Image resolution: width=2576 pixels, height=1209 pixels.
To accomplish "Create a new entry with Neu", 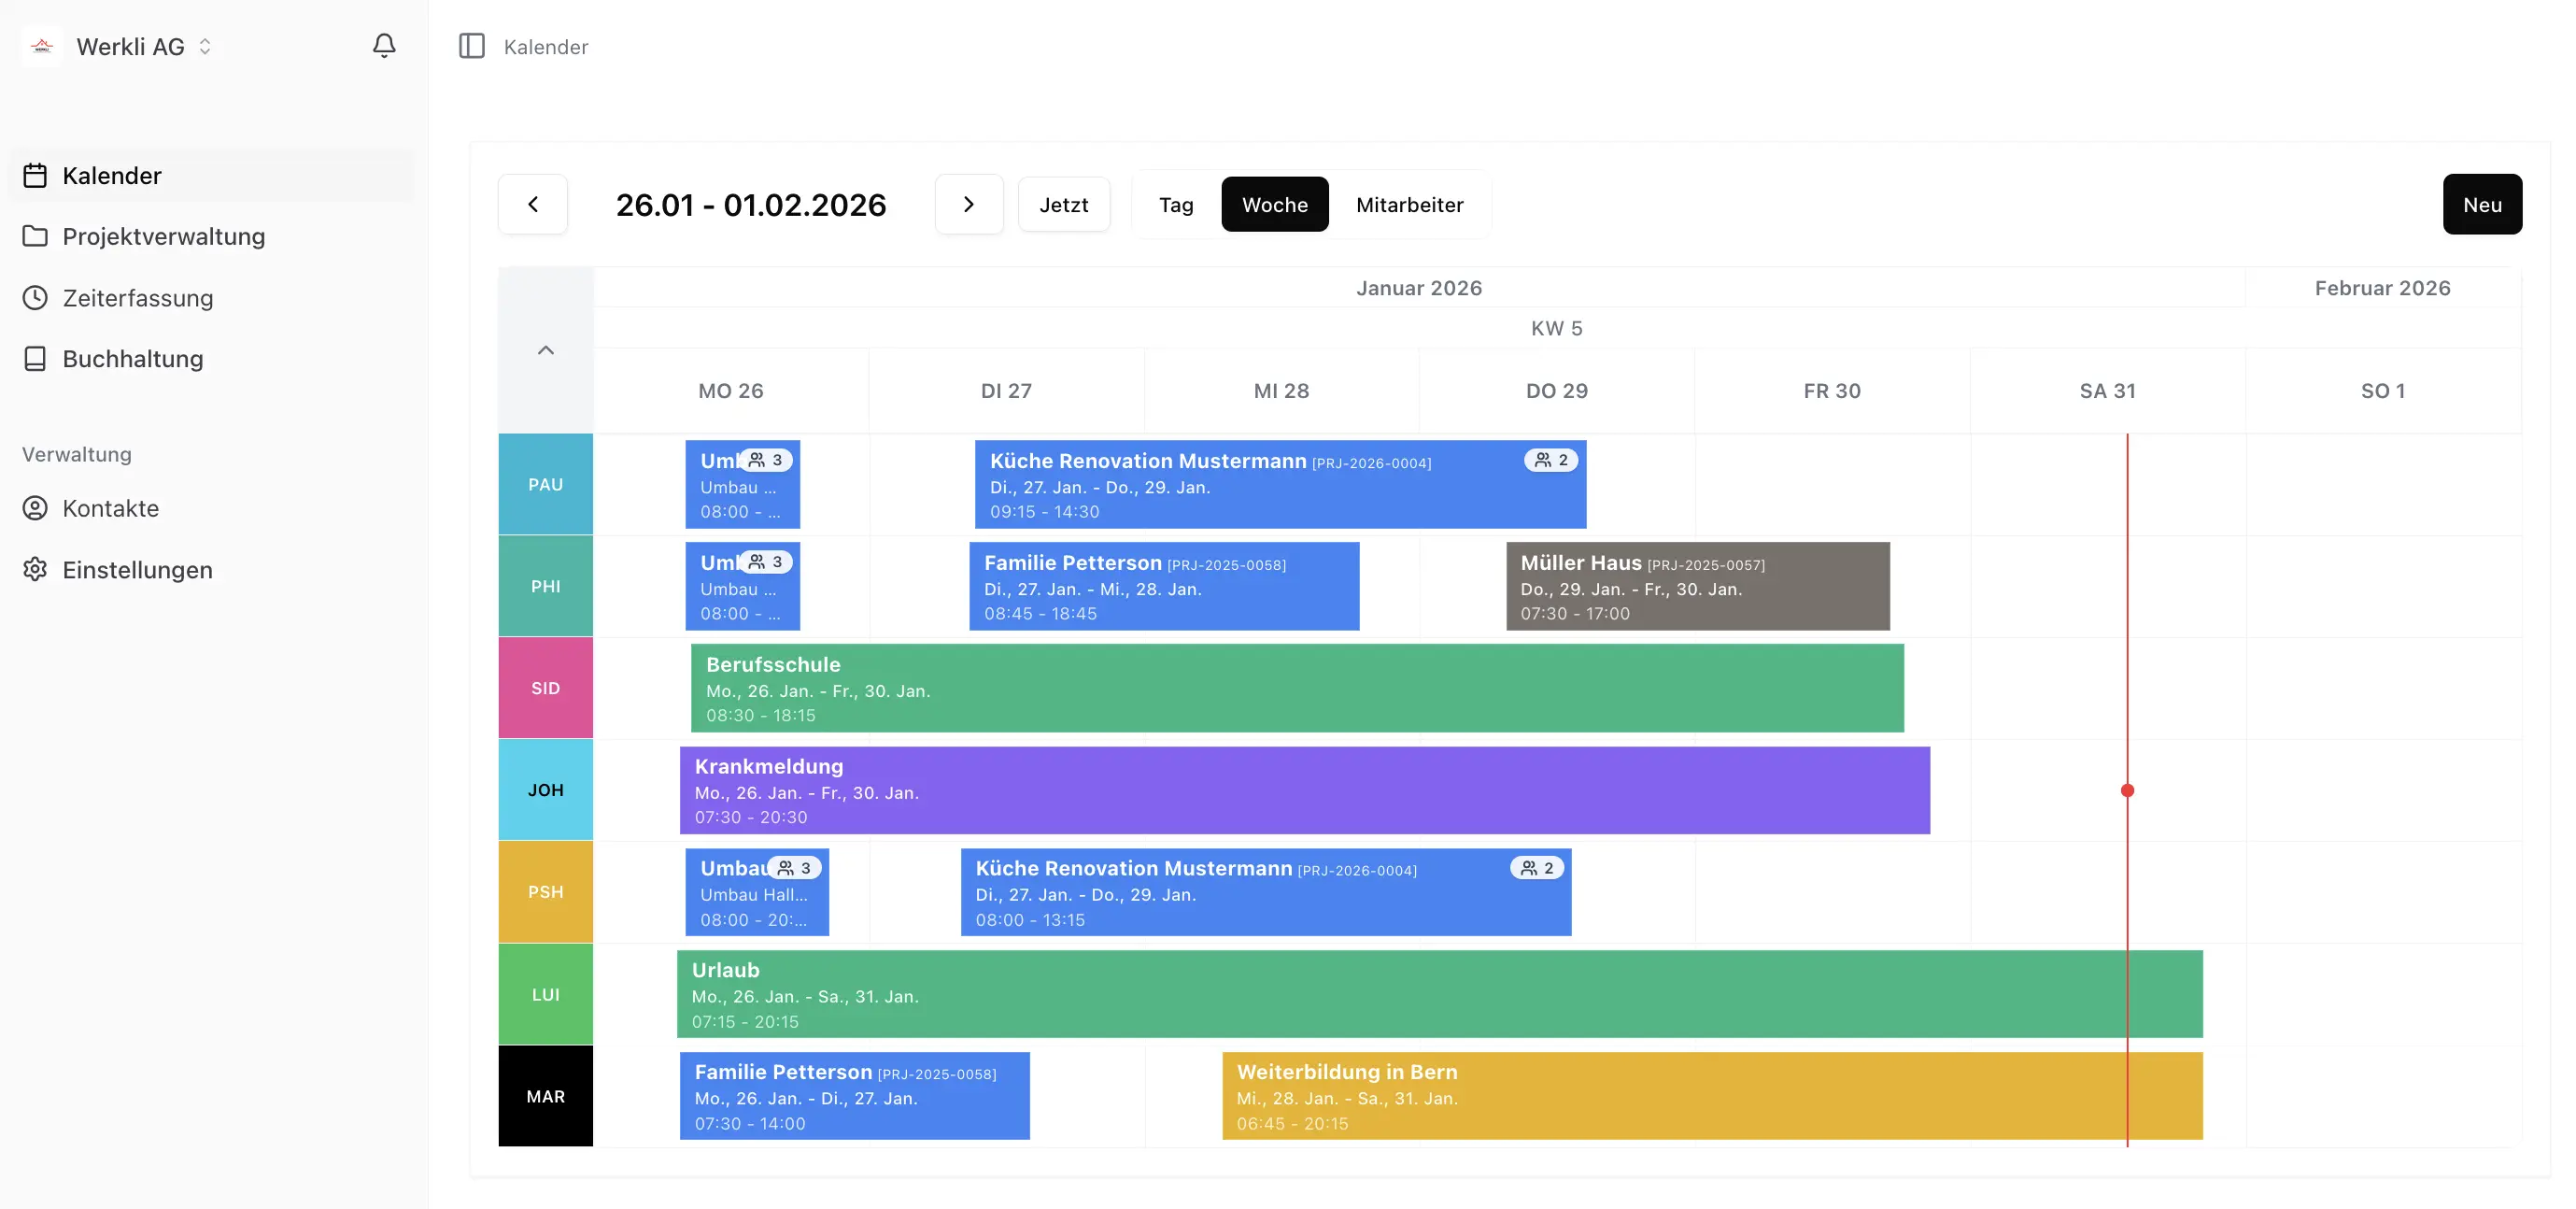I will pos(2482,205).
